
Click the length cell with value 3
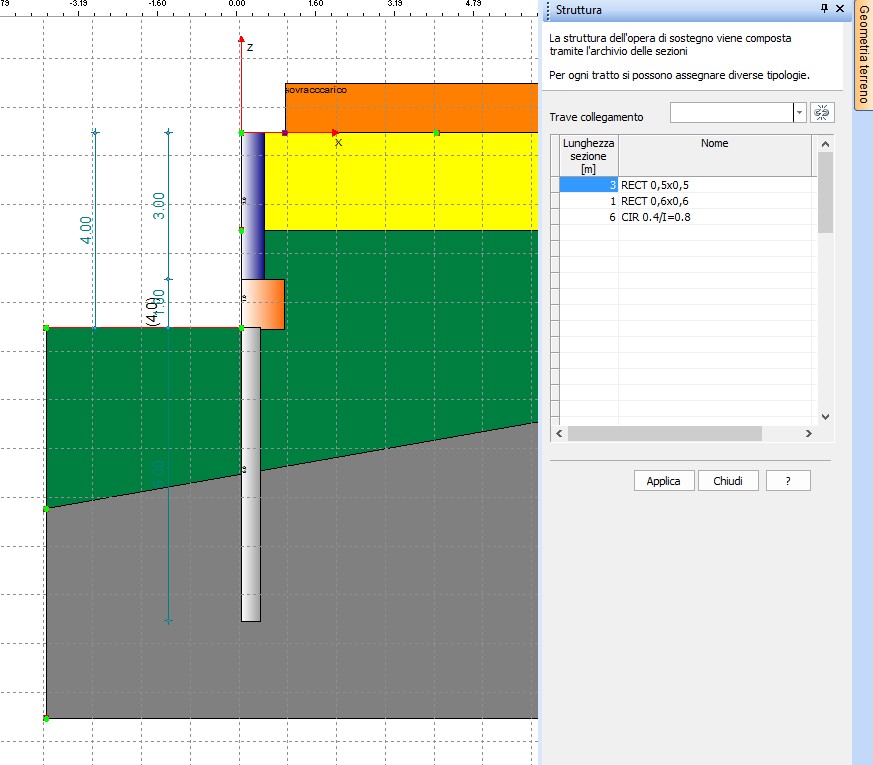[589, 185]
